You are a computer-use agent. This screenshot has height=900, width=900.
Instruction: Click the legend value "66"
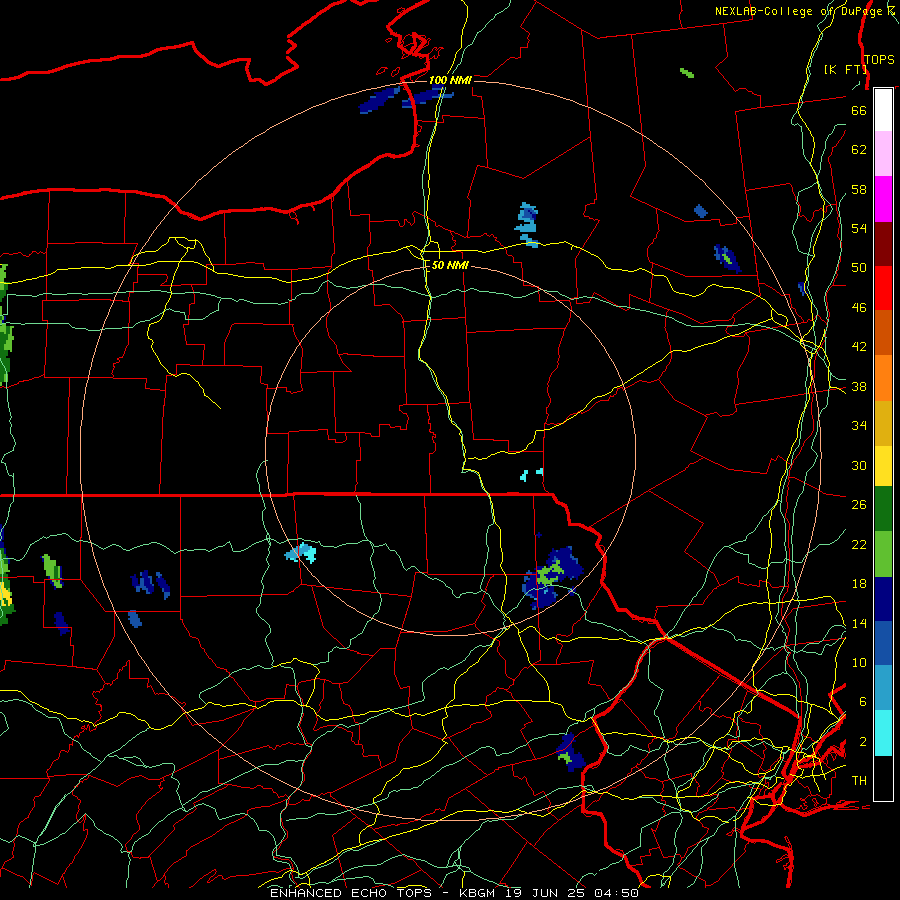[859, 111]
